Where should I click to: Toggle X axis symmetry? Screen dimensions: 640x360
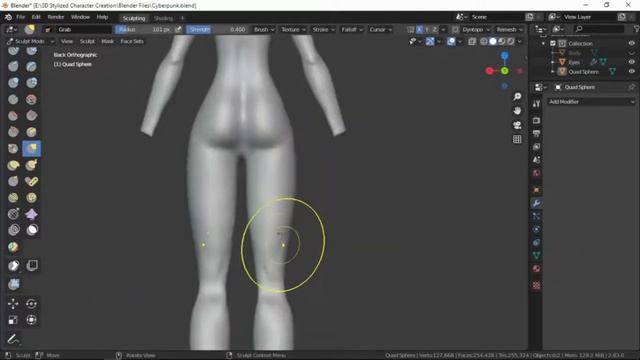pyautogui.click(x=419, y=29)
